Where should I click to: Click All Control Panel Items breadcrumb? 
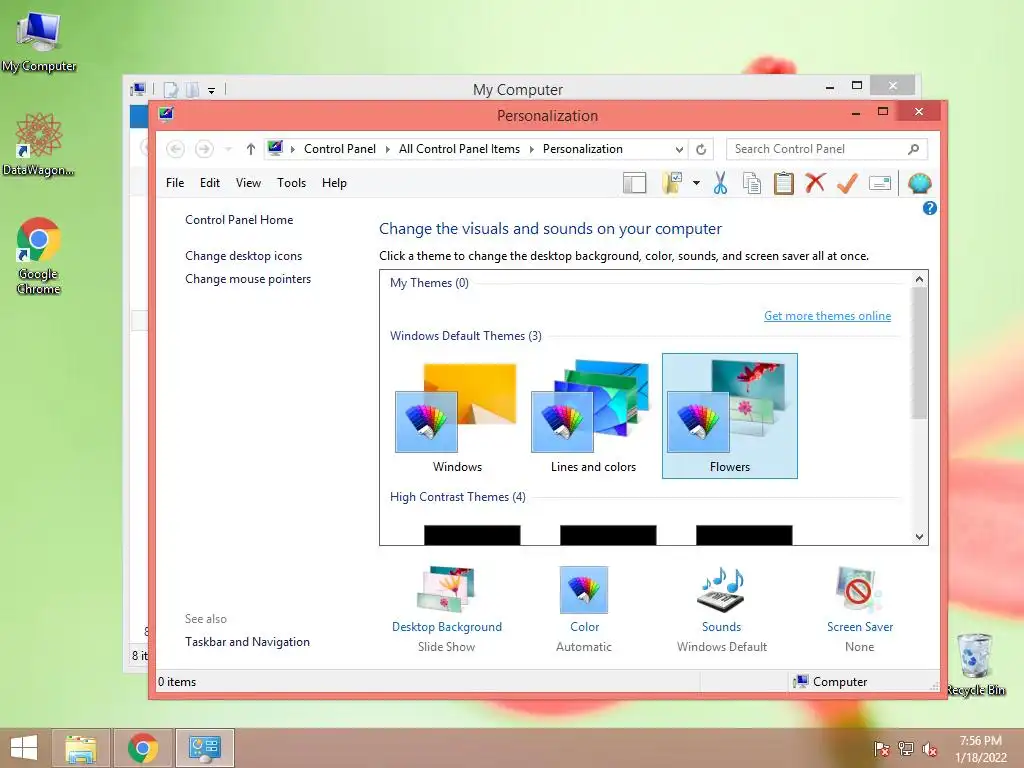point(459,149)
